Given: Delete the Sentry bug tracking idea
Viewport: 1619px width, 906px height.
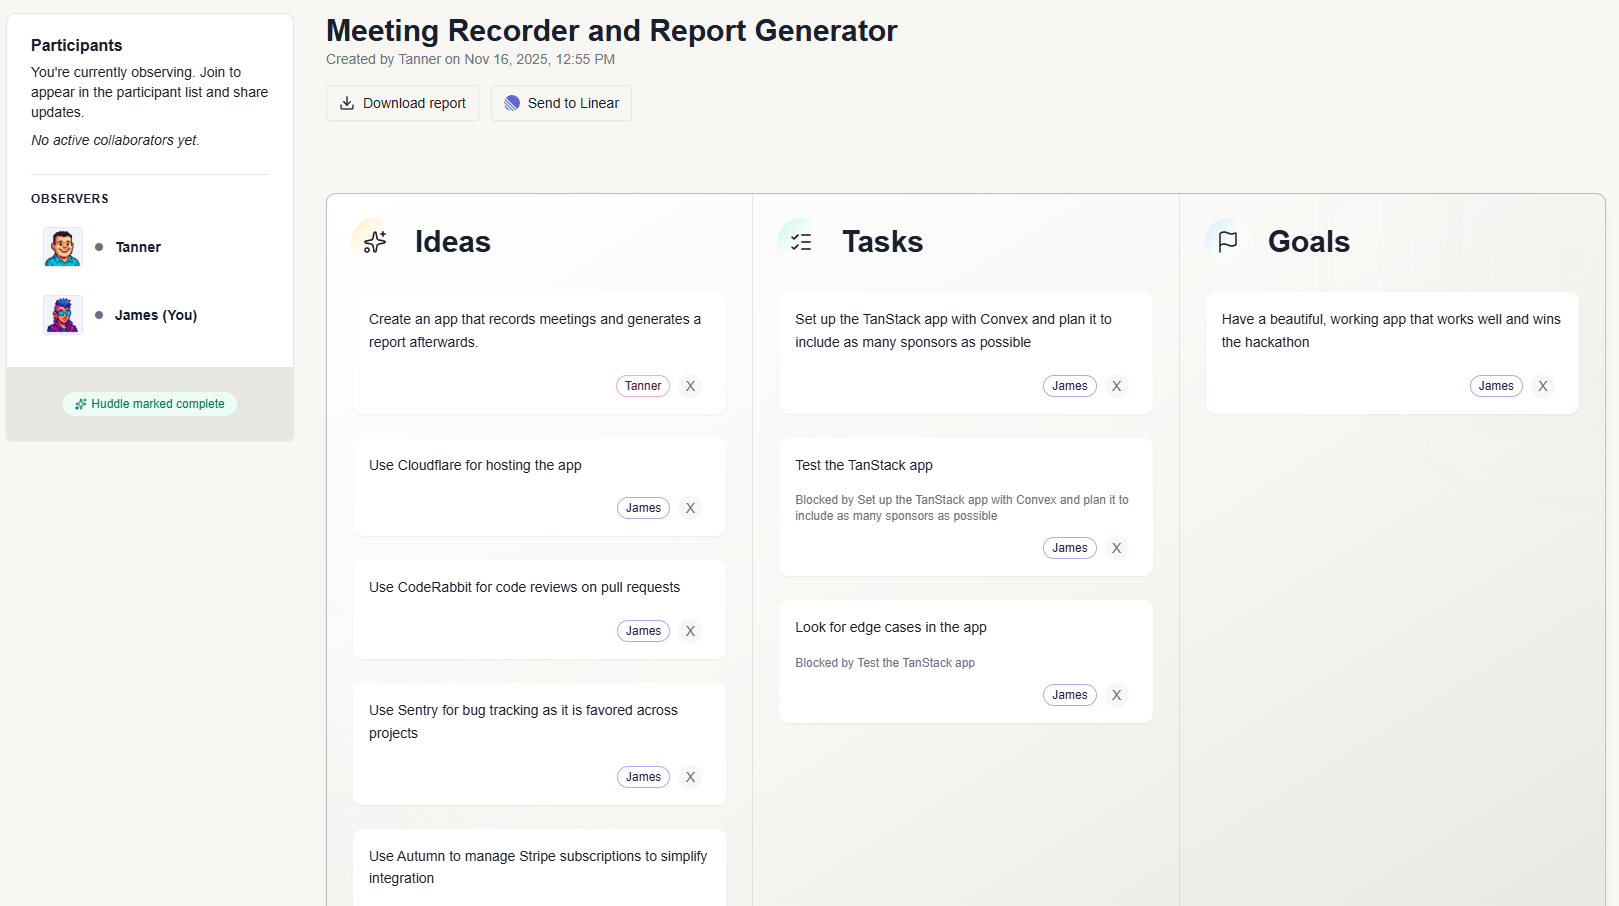Looking at the screenshot, I should [690, 777].
